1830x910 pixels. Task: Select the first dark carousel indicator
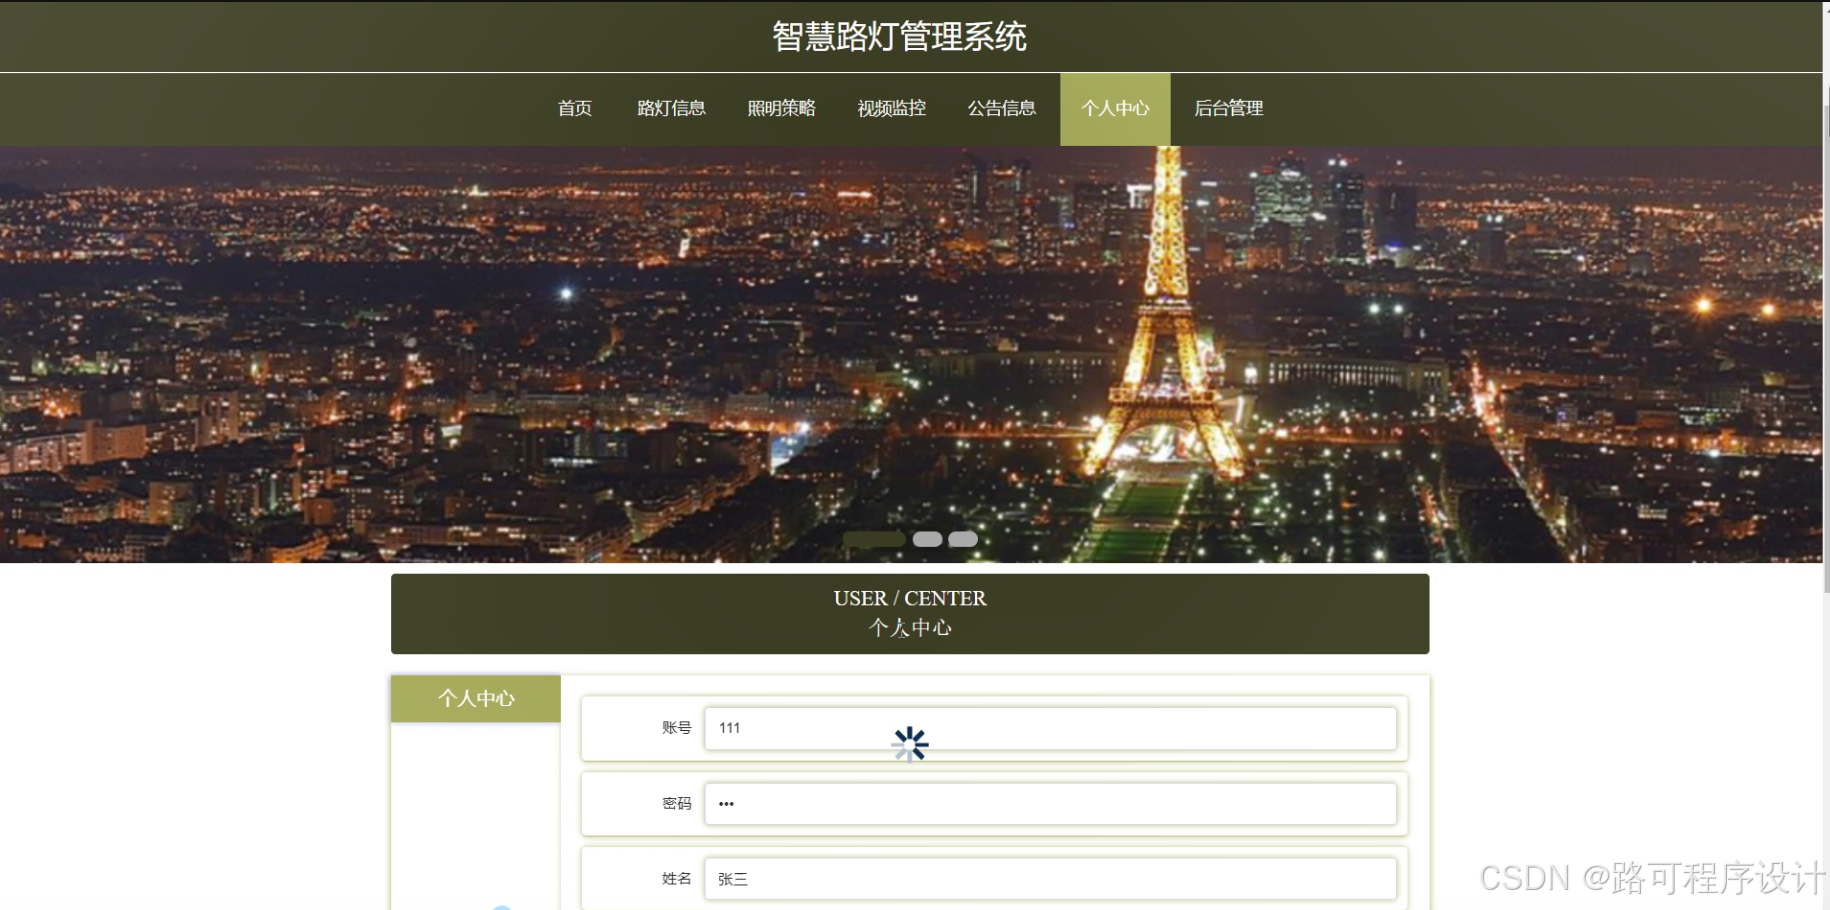tap(874, 539)
